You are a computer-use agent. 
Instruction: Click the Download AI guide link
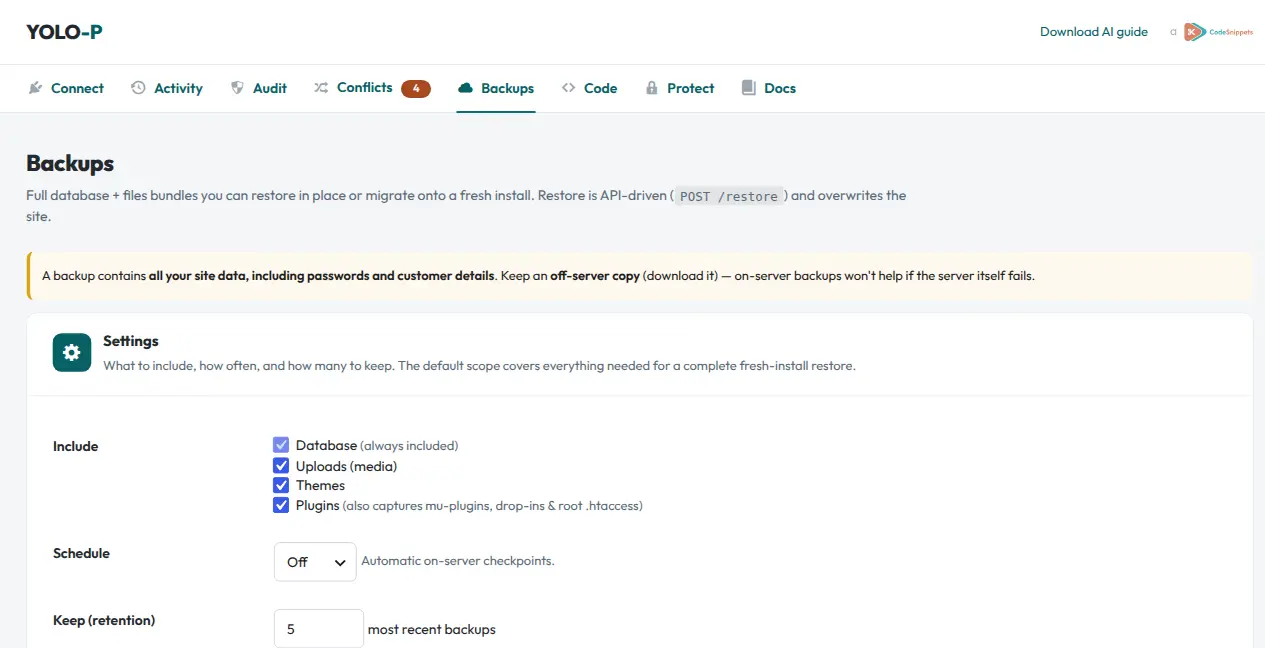coord(1094,32)
